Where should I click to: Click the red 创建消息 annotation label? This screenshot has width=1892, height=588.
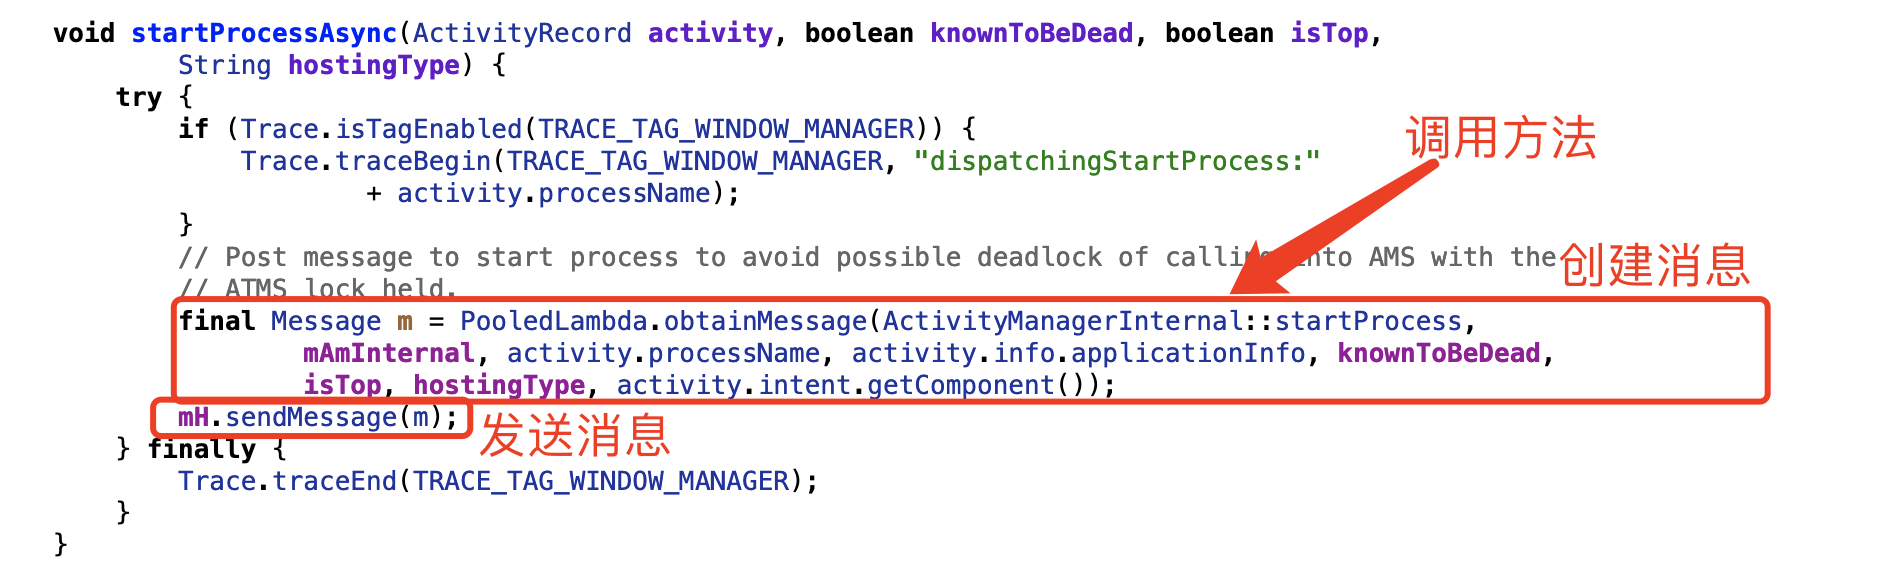[x=1654, y=265]
